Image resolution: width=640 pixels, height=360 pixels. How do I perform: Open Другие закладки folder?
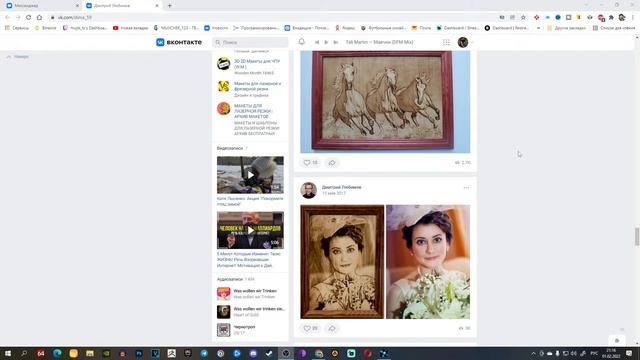click(x=567, y=28)
